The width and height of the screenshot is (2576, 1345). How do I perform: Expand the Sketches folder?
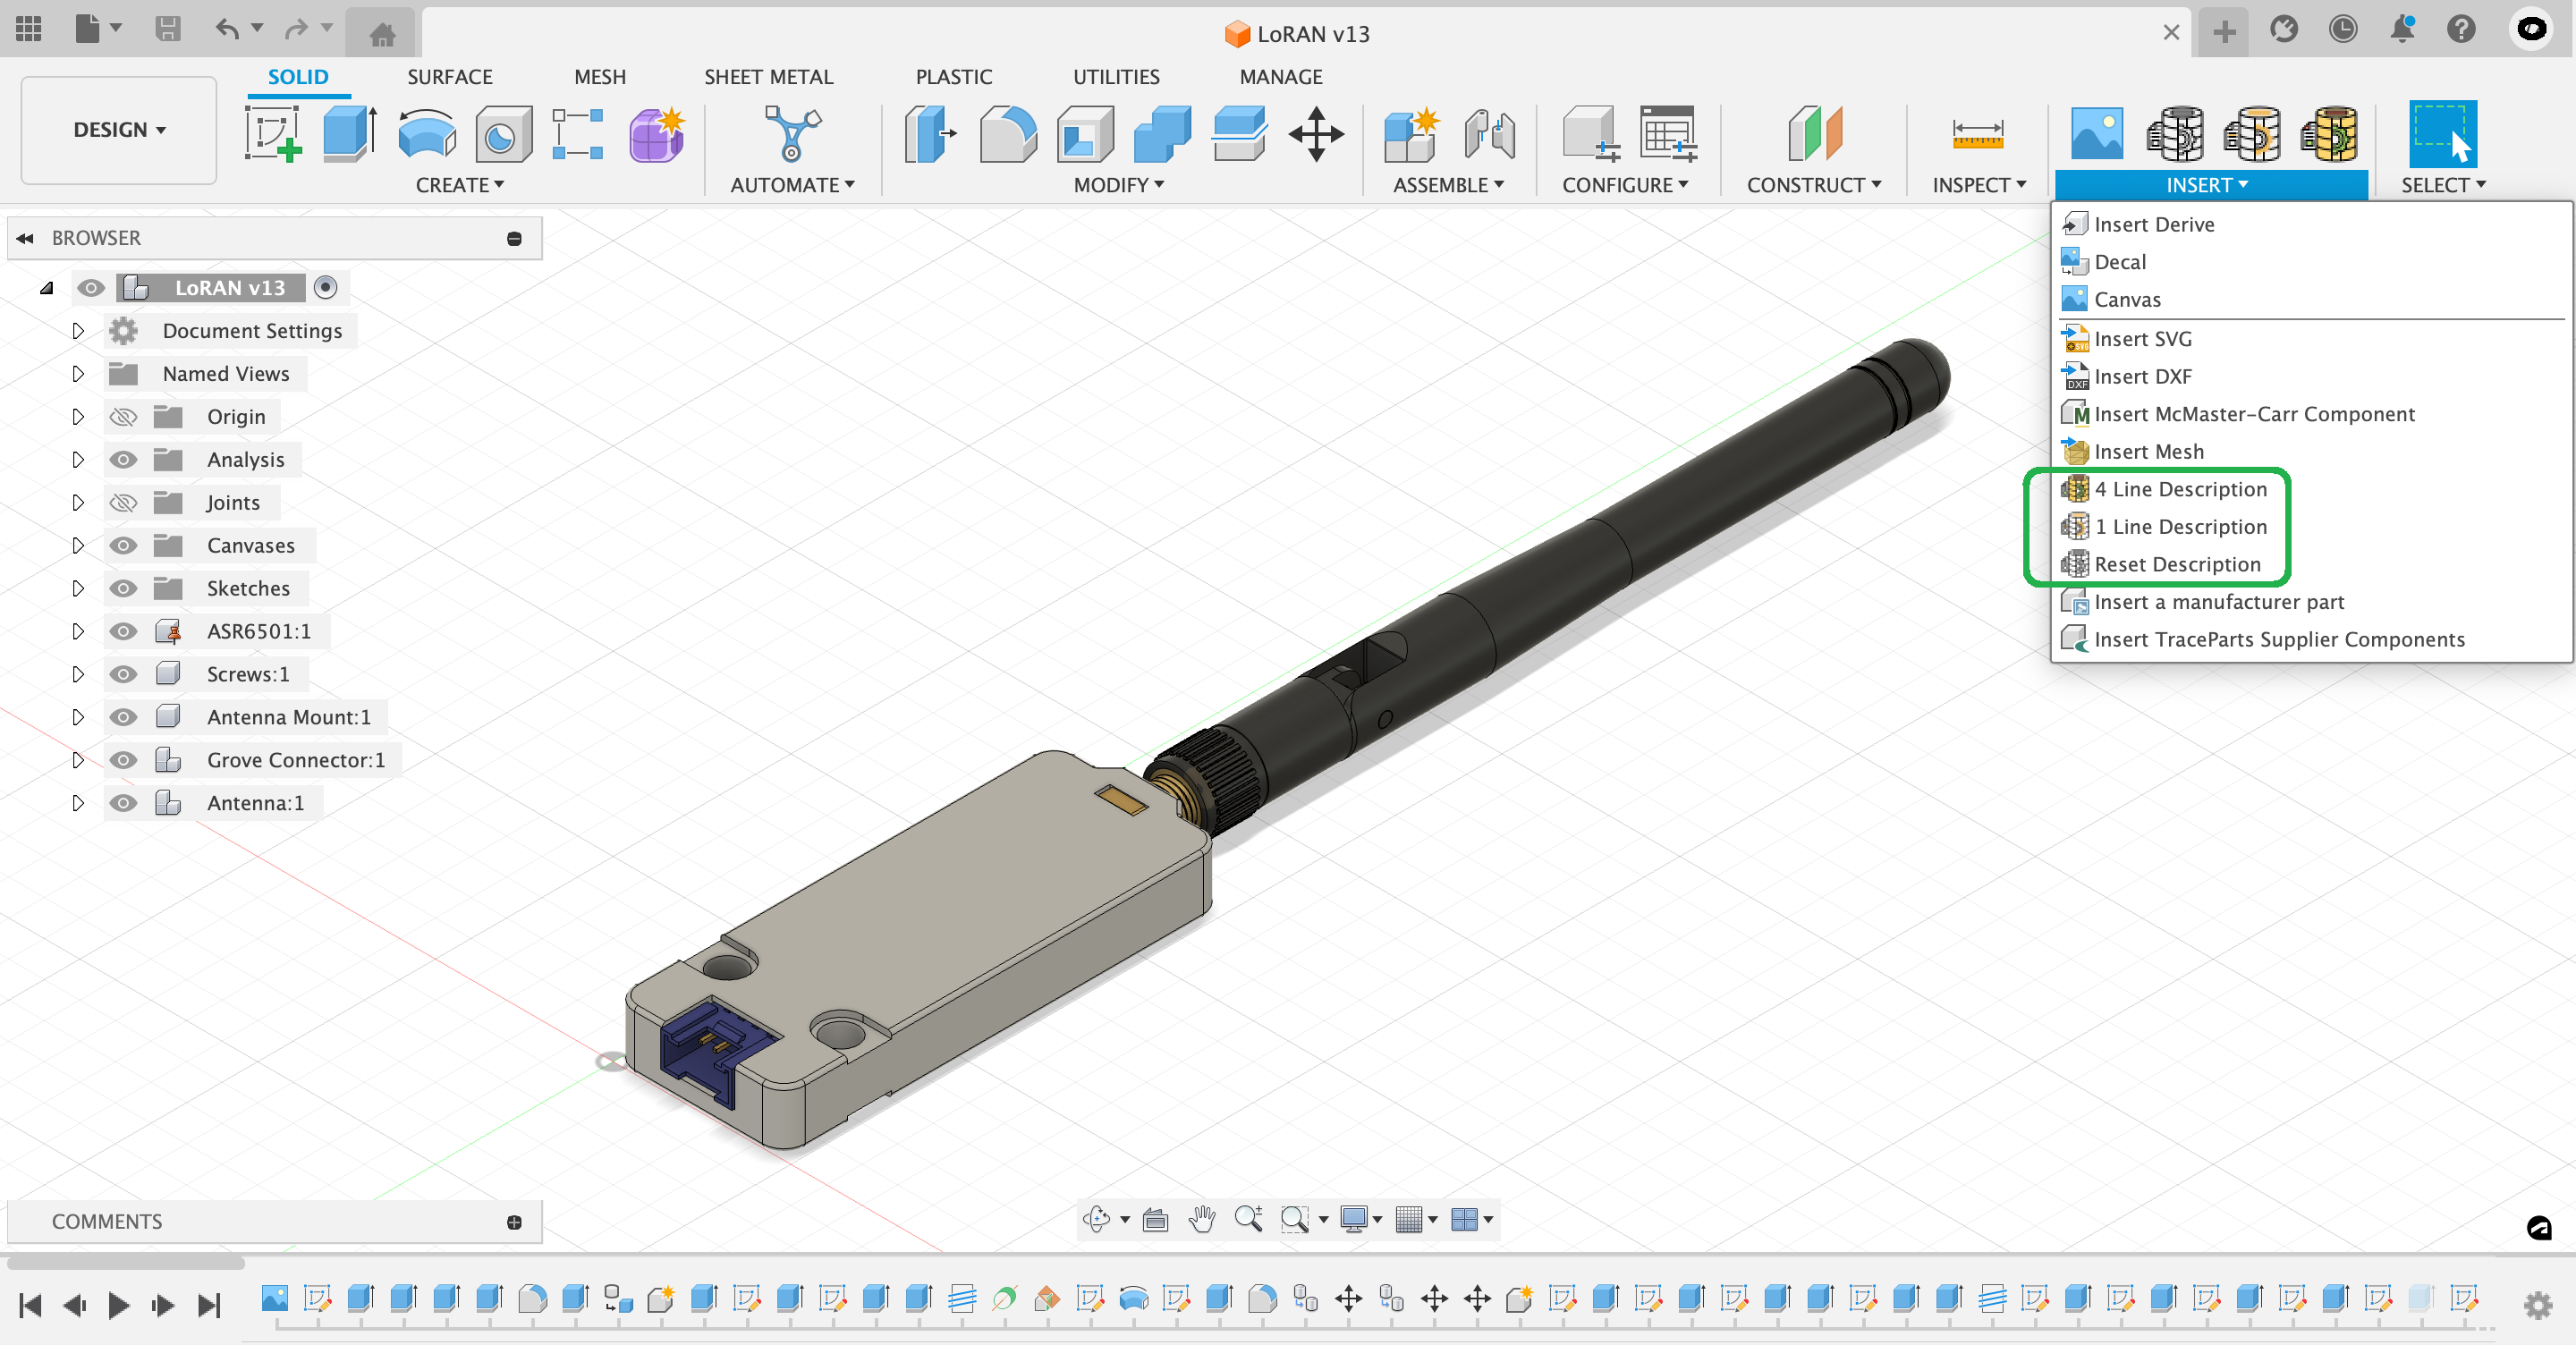click(x=78, y=589)
